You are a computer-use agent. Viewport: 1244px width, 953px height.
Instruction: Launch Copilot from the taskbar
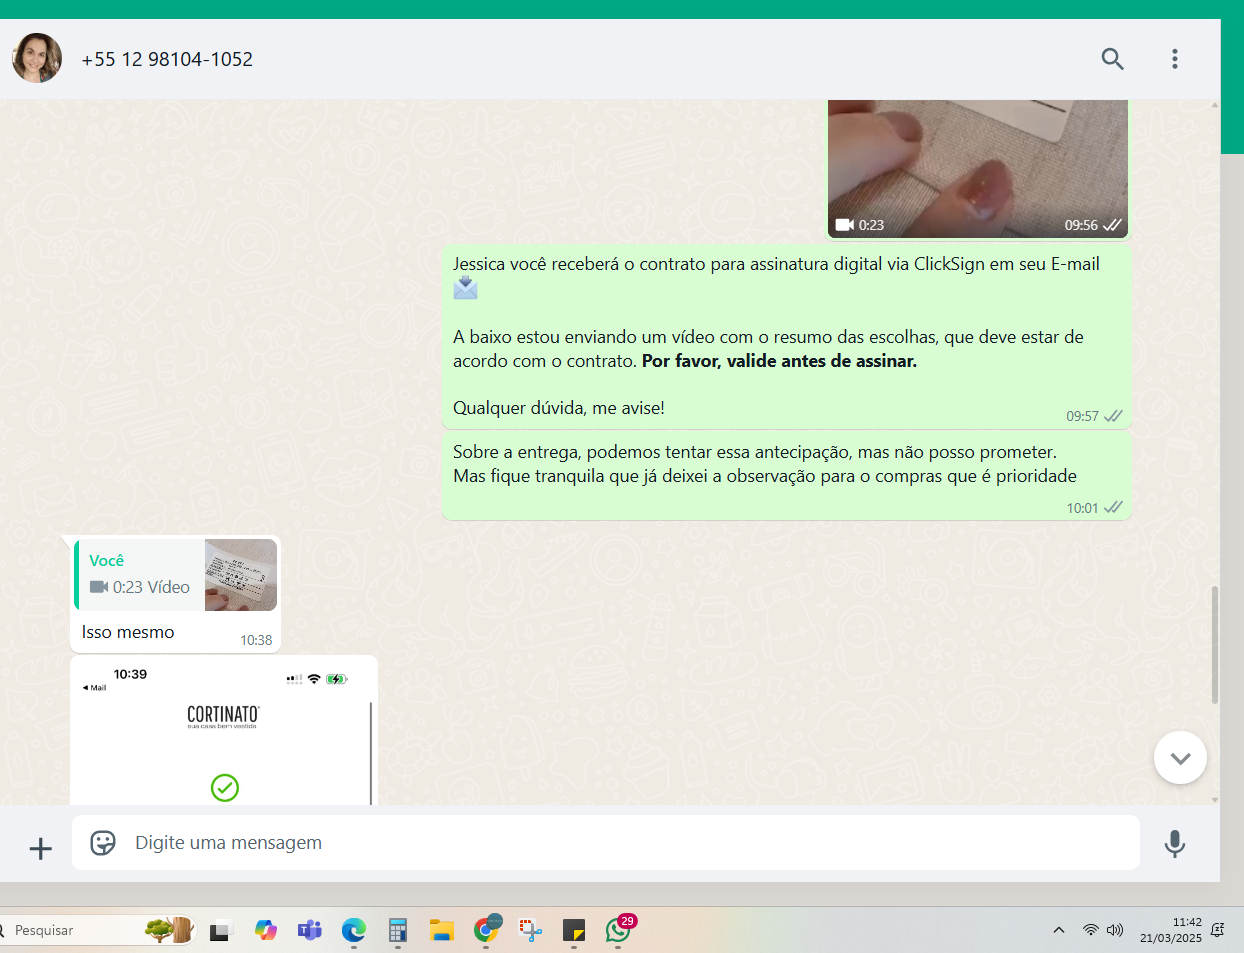[x=266, y=930]
